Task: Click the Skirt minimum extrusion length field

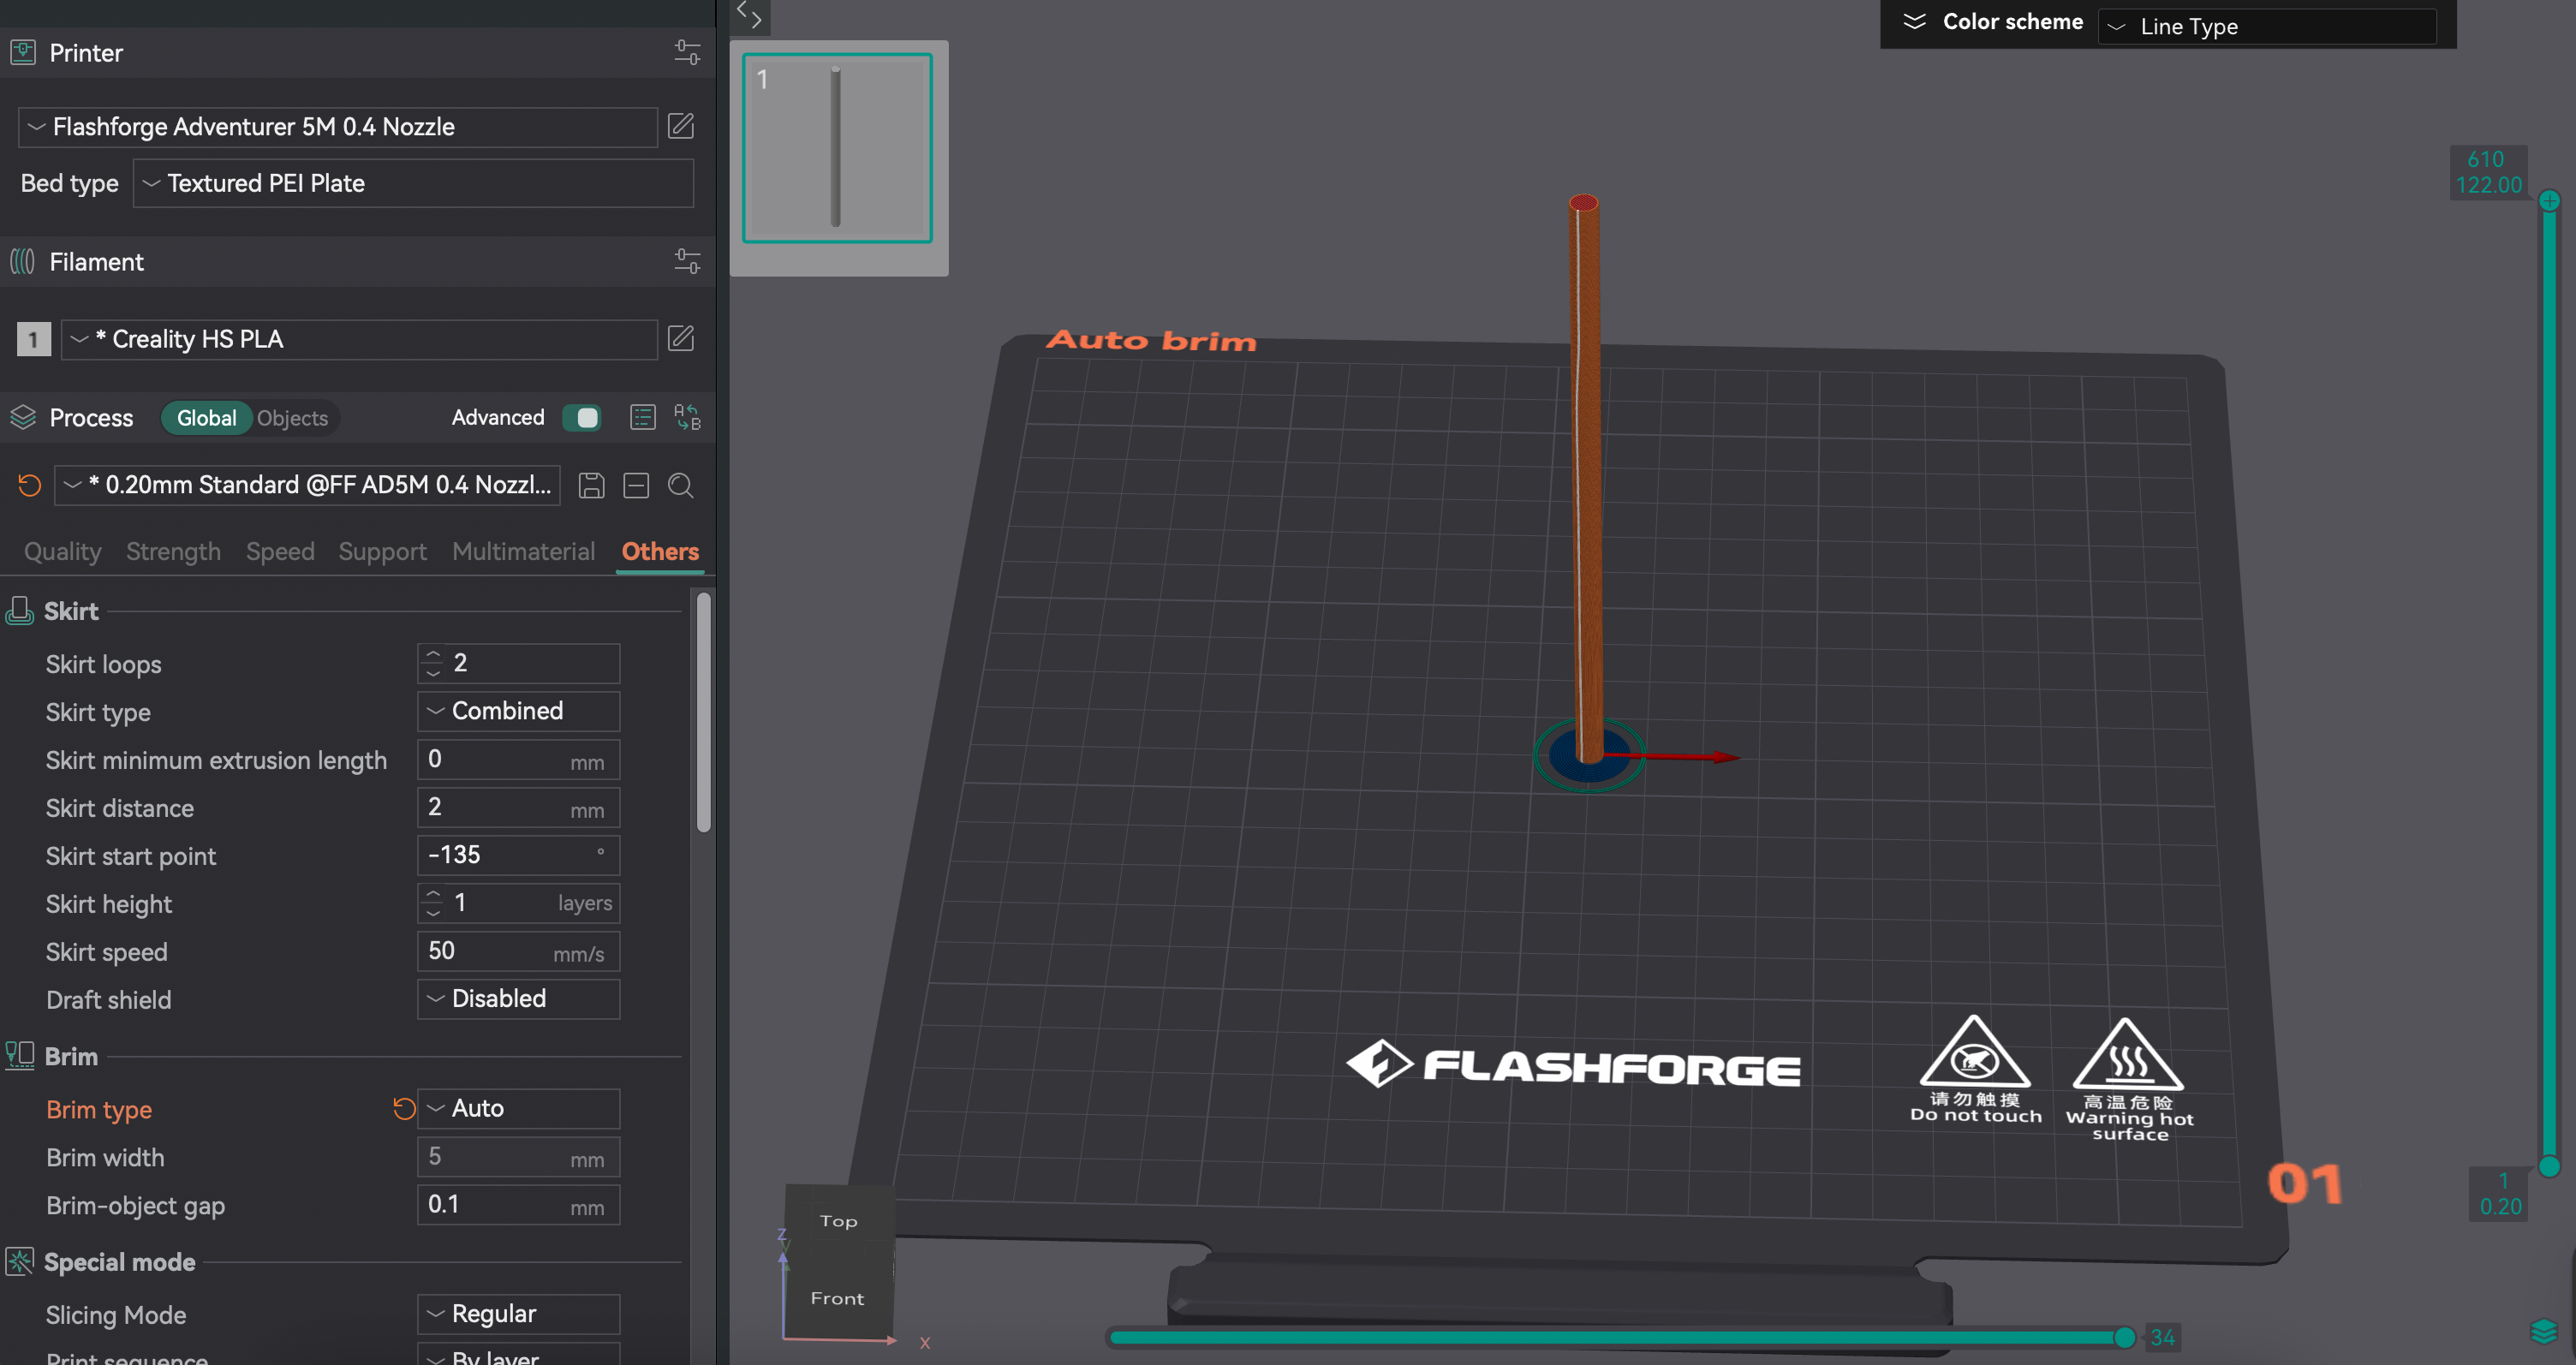Action: [518, 759]
